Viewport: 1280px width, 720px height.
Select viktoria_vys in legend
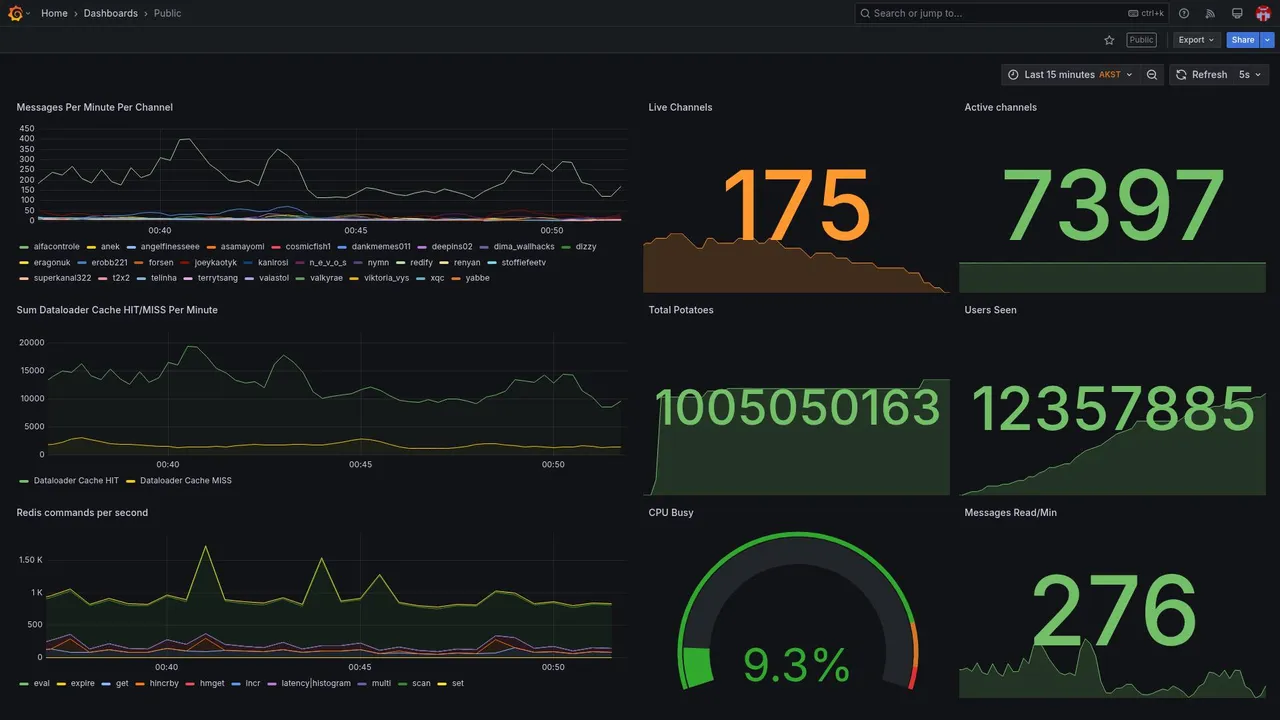pos(386,278)
